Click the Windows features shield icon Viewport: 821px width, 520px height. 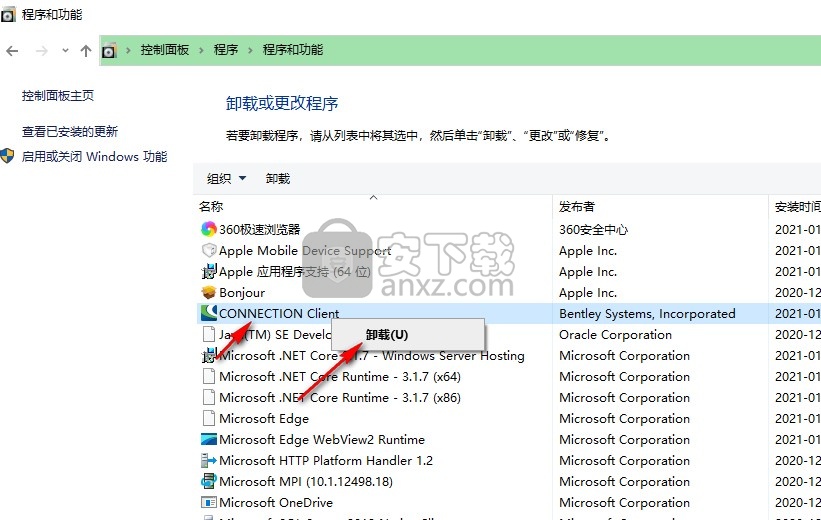pyautogui.click(x=8, y=157)
